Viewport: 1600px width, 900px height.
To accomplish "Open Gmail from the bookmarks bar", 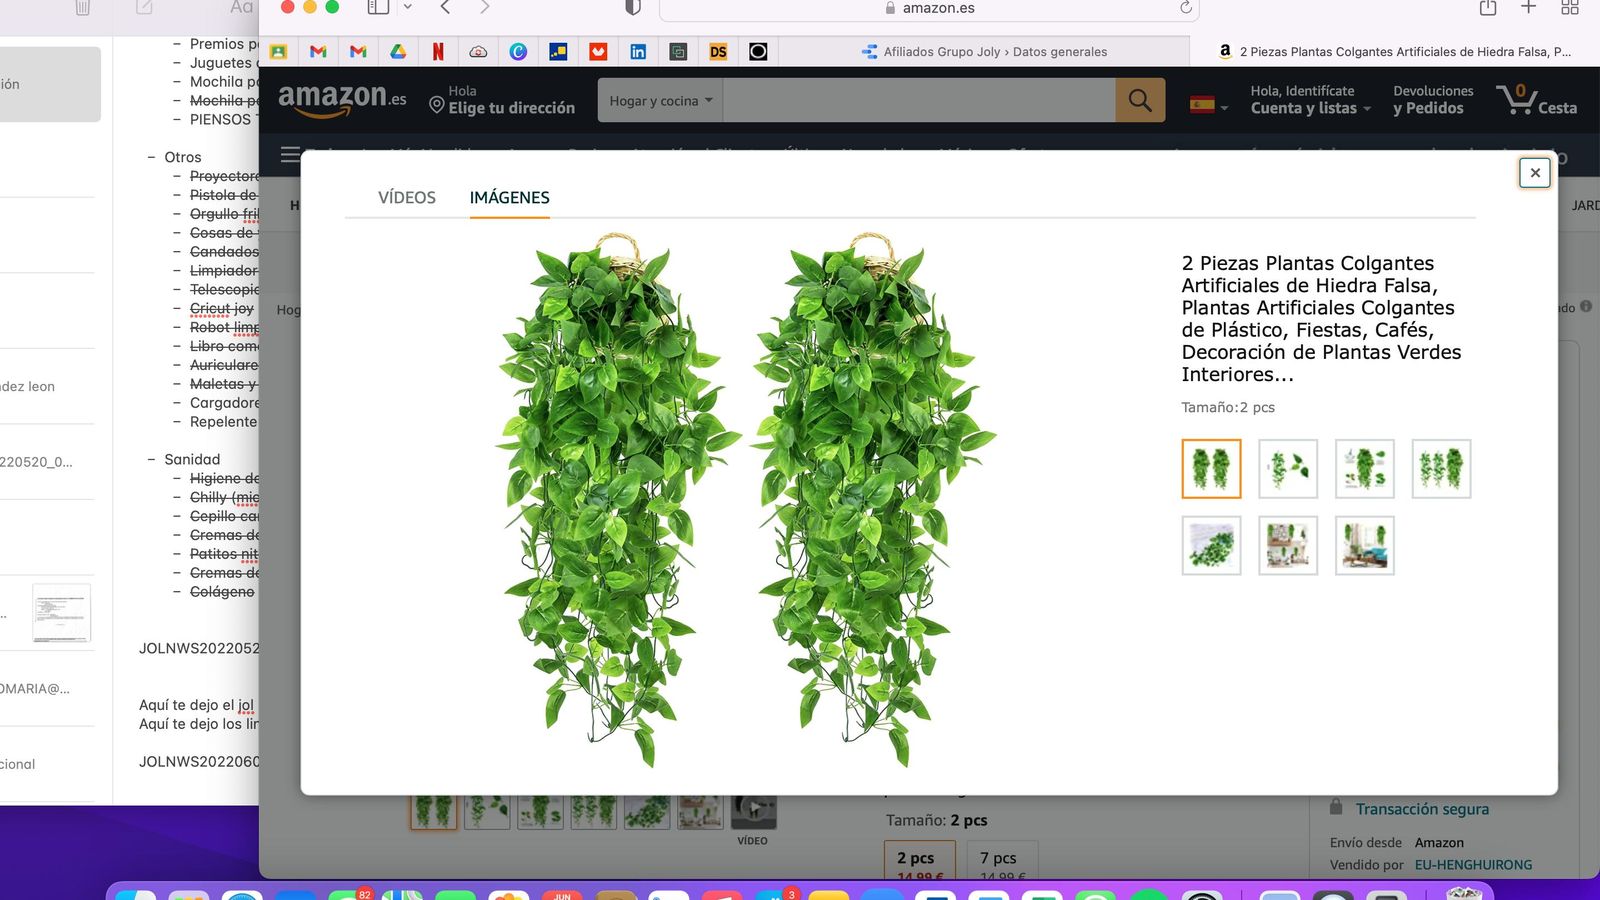I will pyautogui.click(x=318, y=51).
